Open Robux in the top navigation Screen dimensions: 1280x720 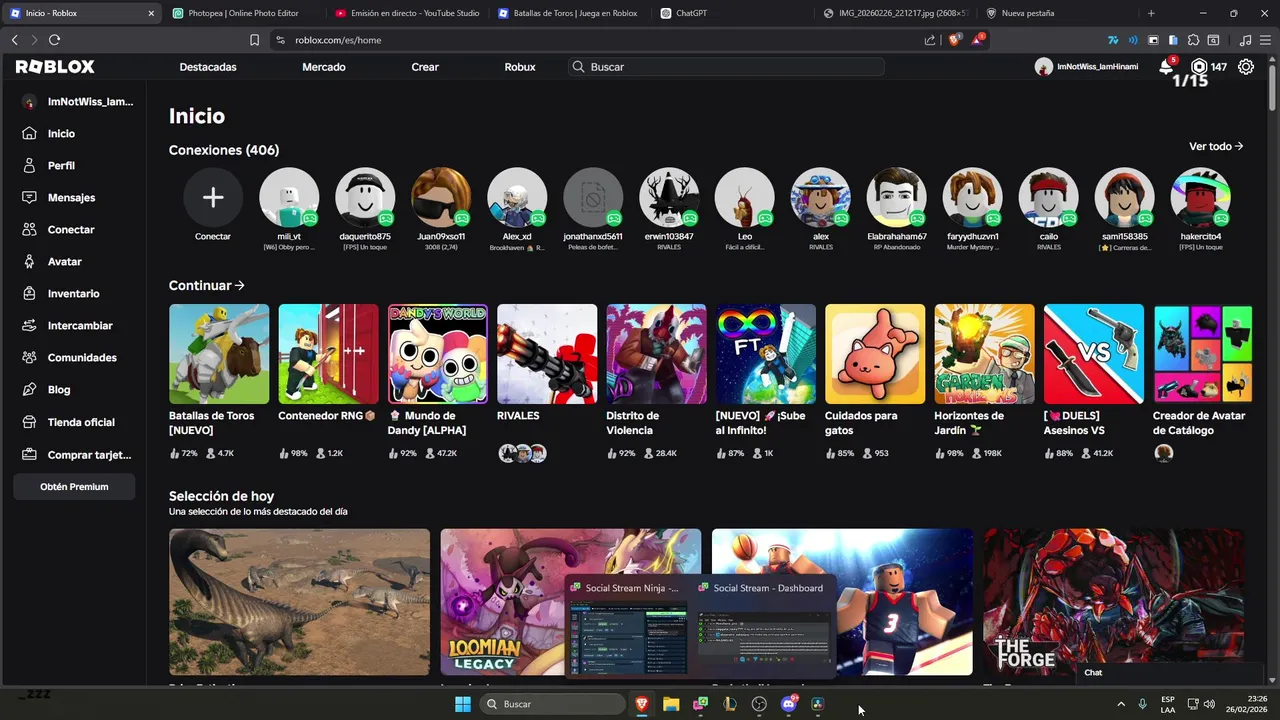click(520, 67)
